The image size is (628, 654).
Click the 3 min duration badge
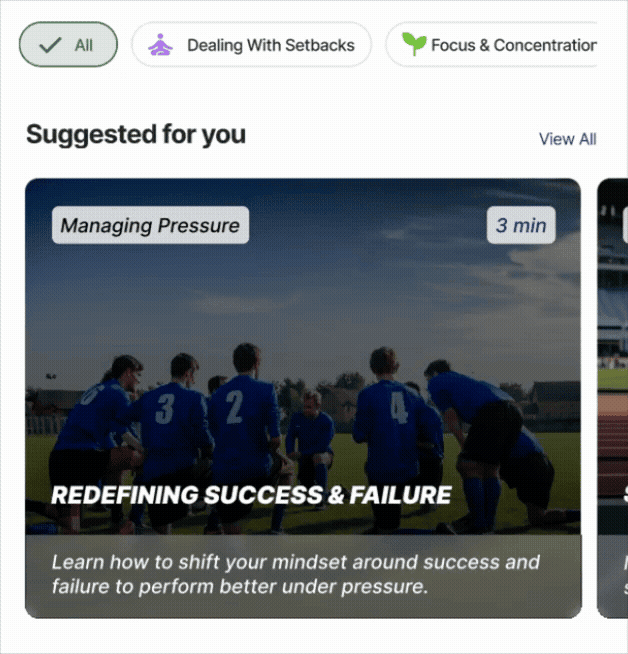pyautogui.click(x=521, y=226)
